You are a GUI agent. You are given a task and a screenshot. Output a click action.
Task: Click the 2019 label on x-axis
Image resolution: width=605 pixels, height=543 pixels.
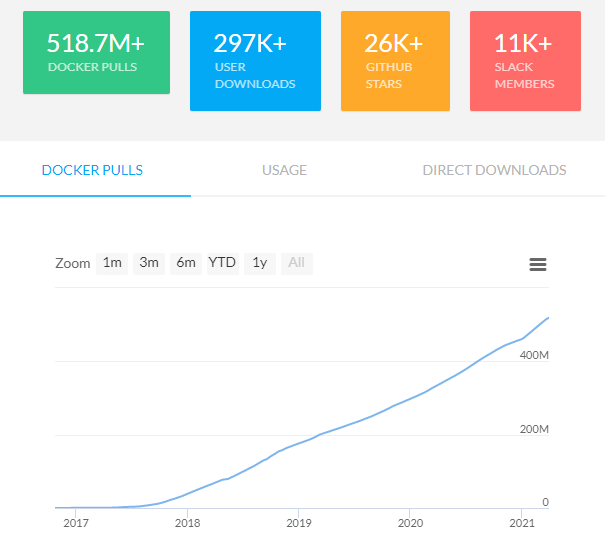[x=298, y=523]
